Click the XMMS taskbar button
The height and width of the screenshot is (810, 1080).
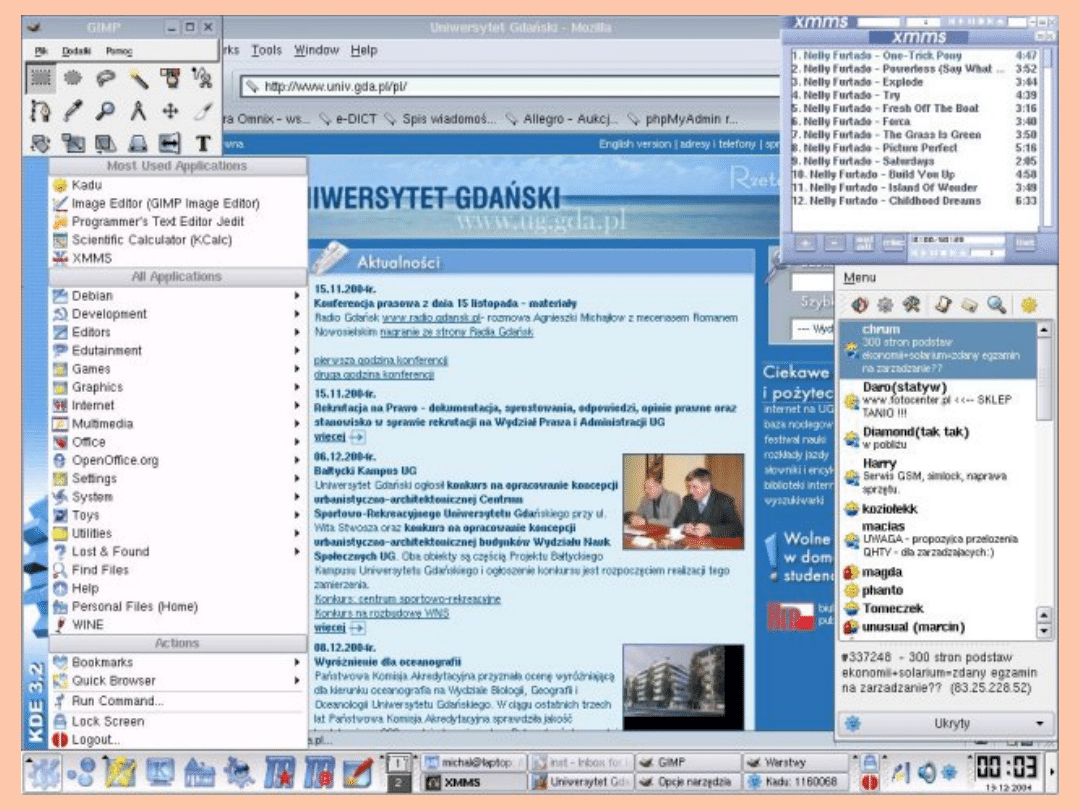(x=474, y=782)
